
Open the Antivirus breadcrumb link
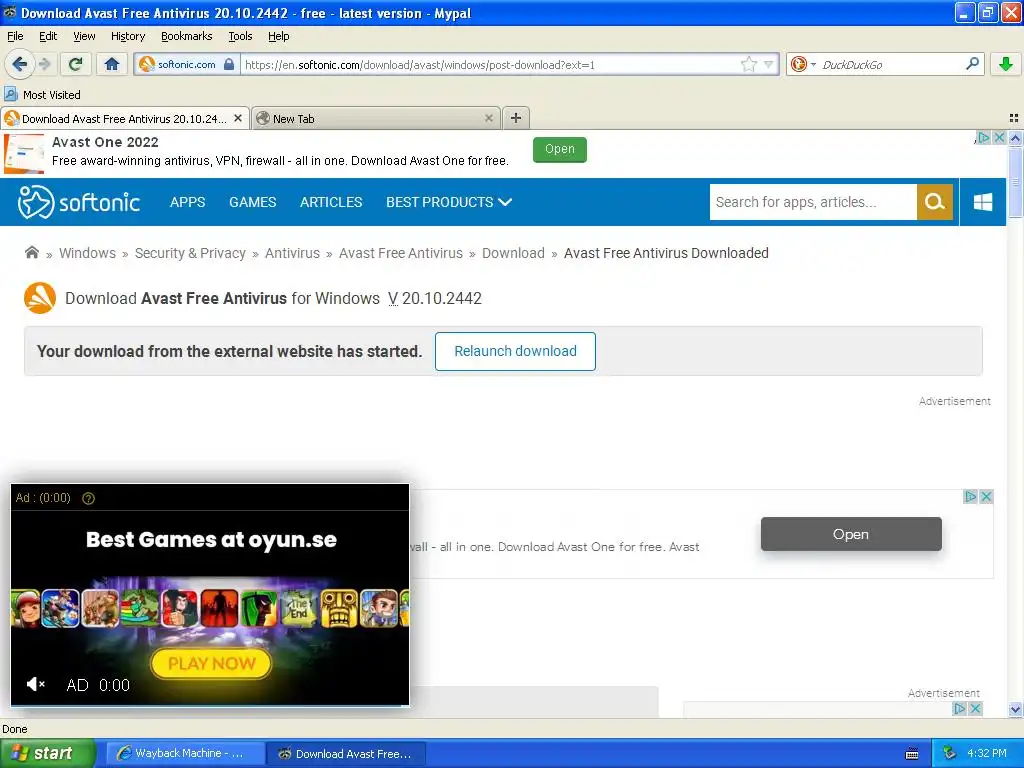293,253
